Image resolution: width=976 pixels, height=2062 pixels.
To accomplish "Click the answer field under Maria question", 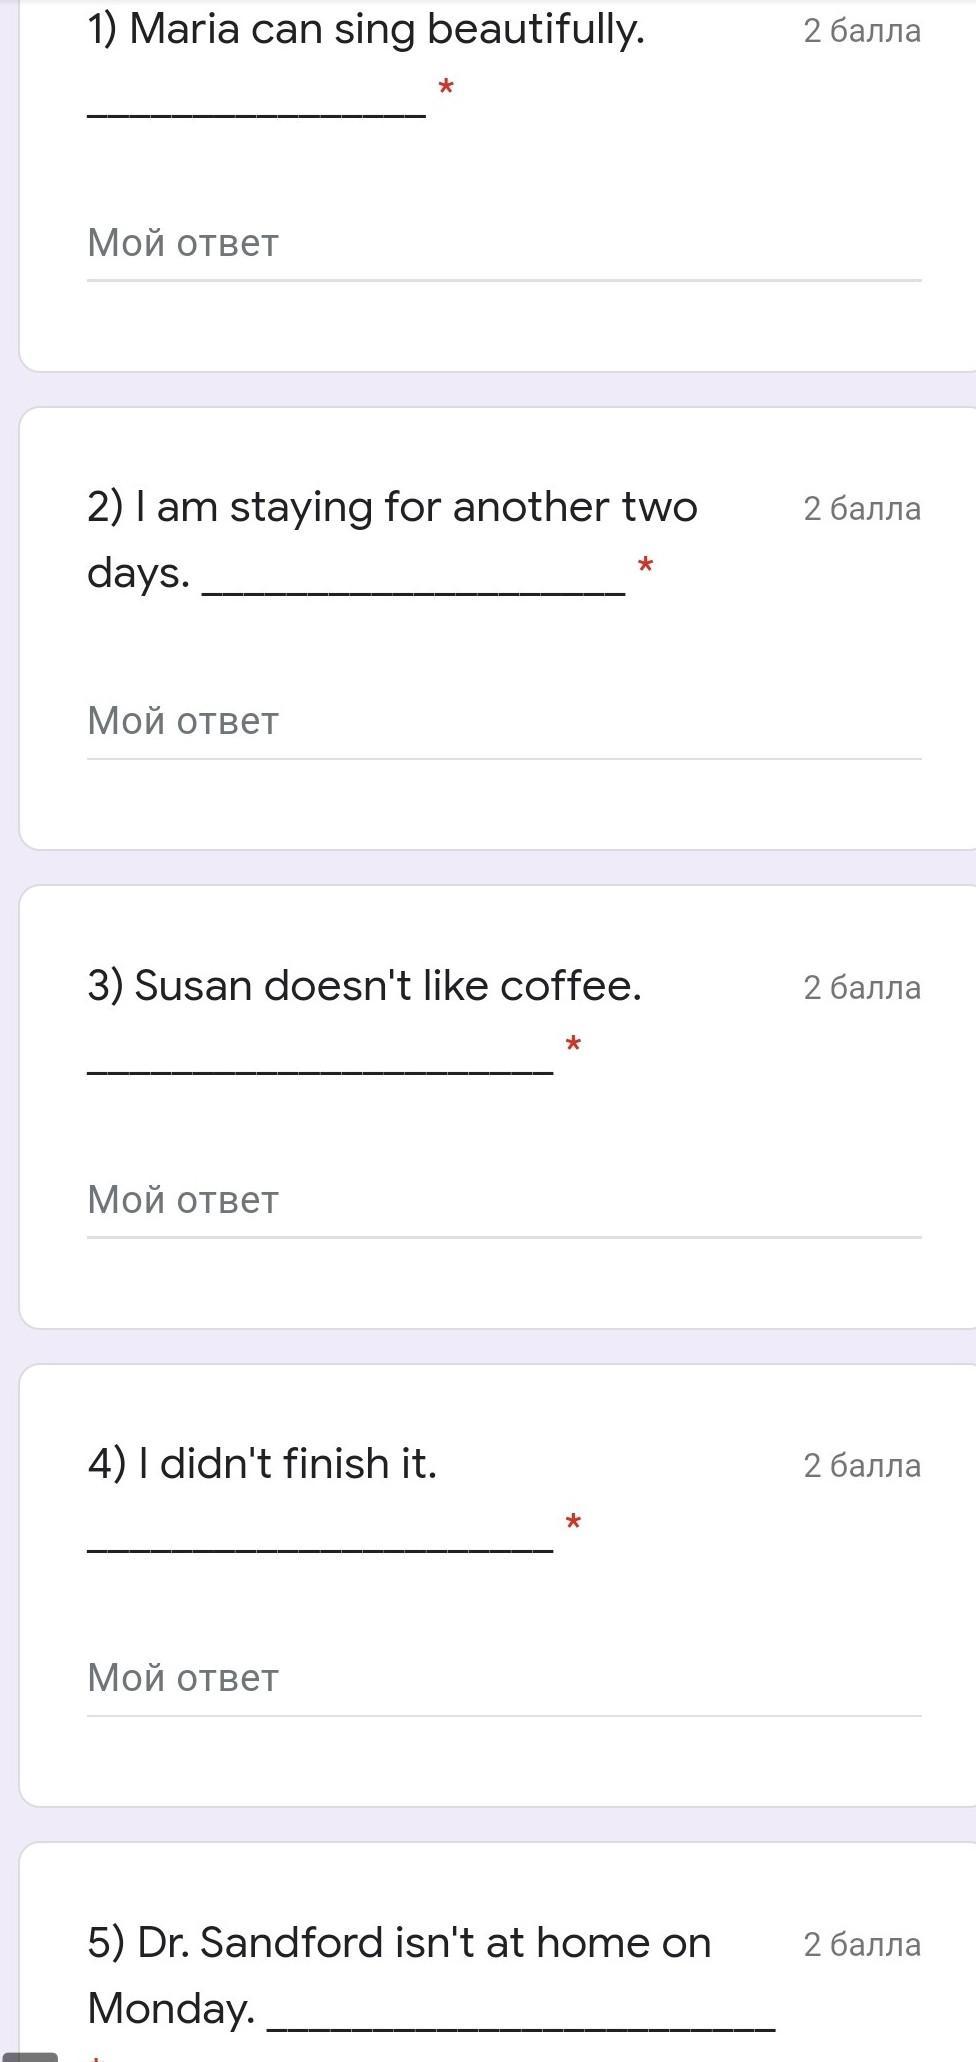I will coord(503,244).
